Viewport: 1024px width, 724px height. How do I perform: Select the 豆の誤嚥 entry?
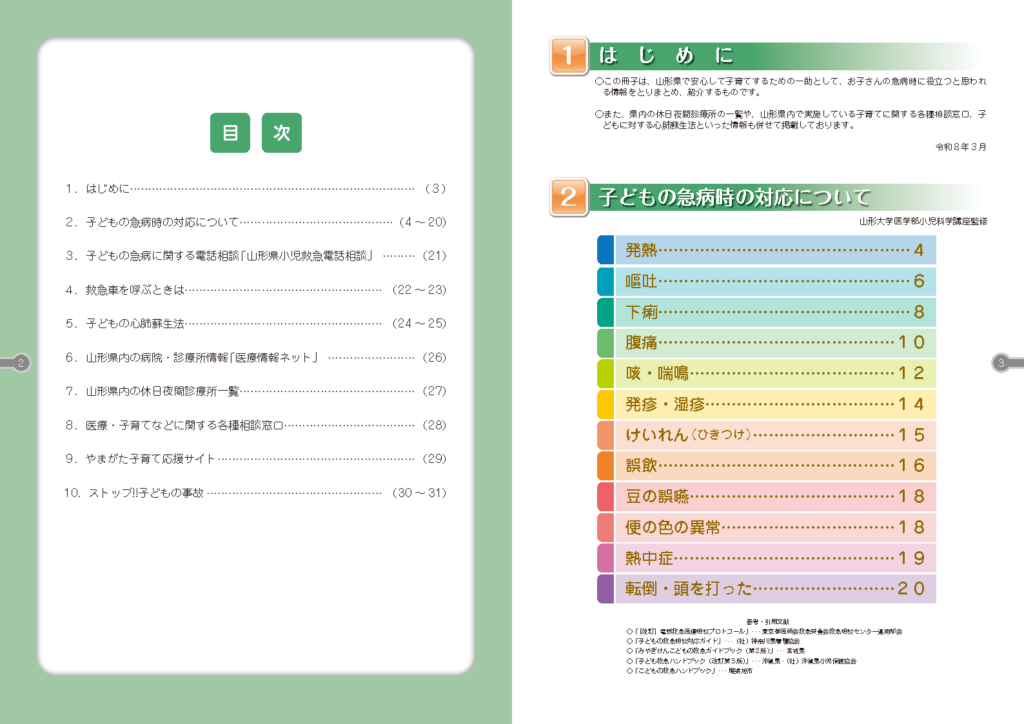tap(765, 497)
